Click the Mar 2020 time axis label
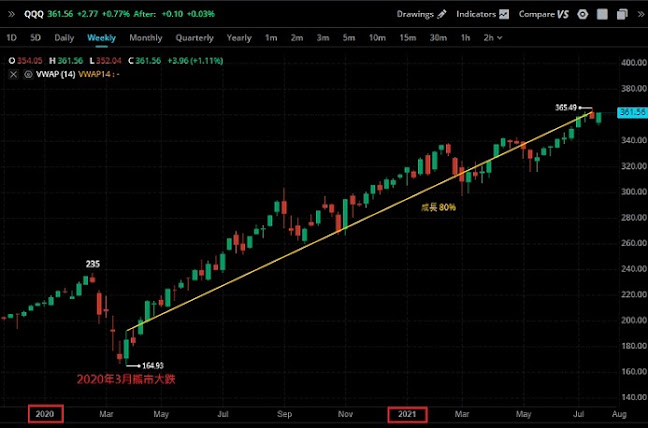This screenshot has height=428, width=648. (x=106, y=414)
